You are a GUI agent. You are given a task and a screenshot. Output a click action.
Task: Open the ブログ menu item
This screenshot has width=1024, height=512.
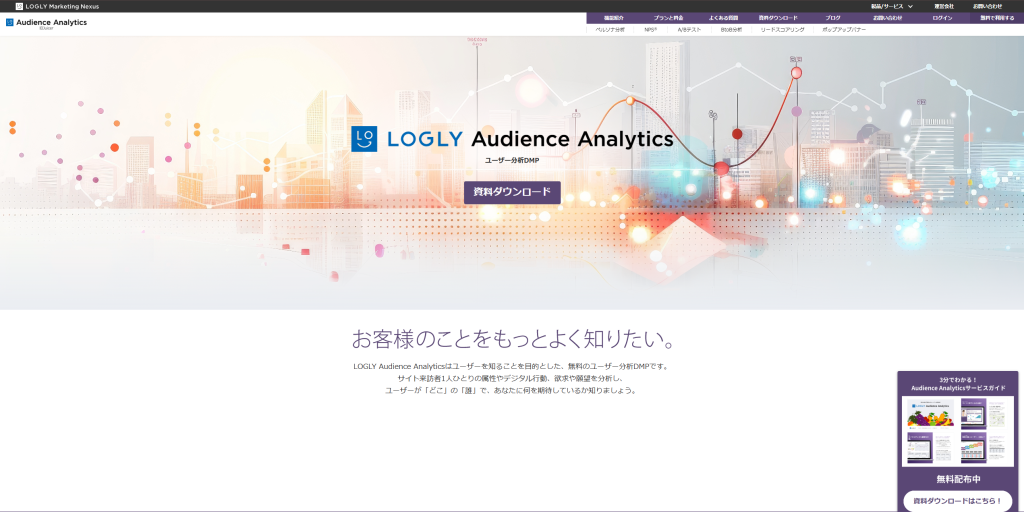(833, 18)
